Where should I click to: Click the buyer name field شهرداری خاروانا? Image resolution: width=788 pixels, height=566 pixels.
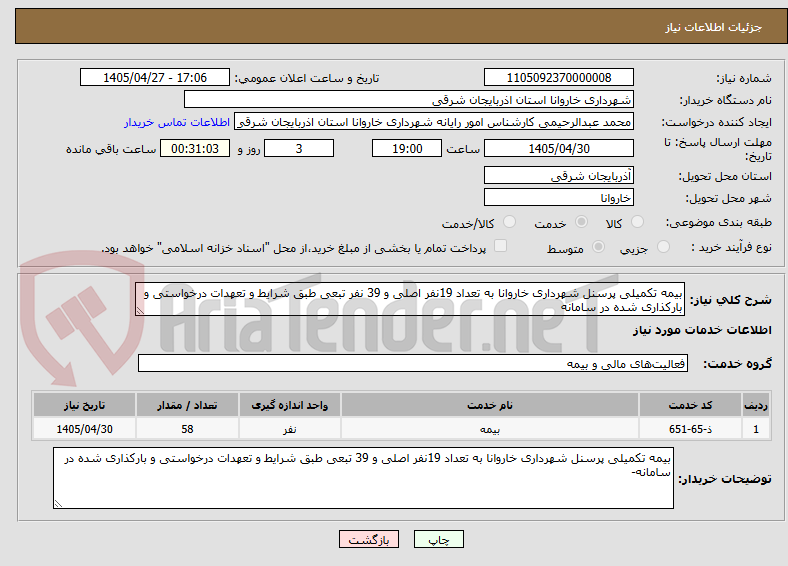[409, 100]
